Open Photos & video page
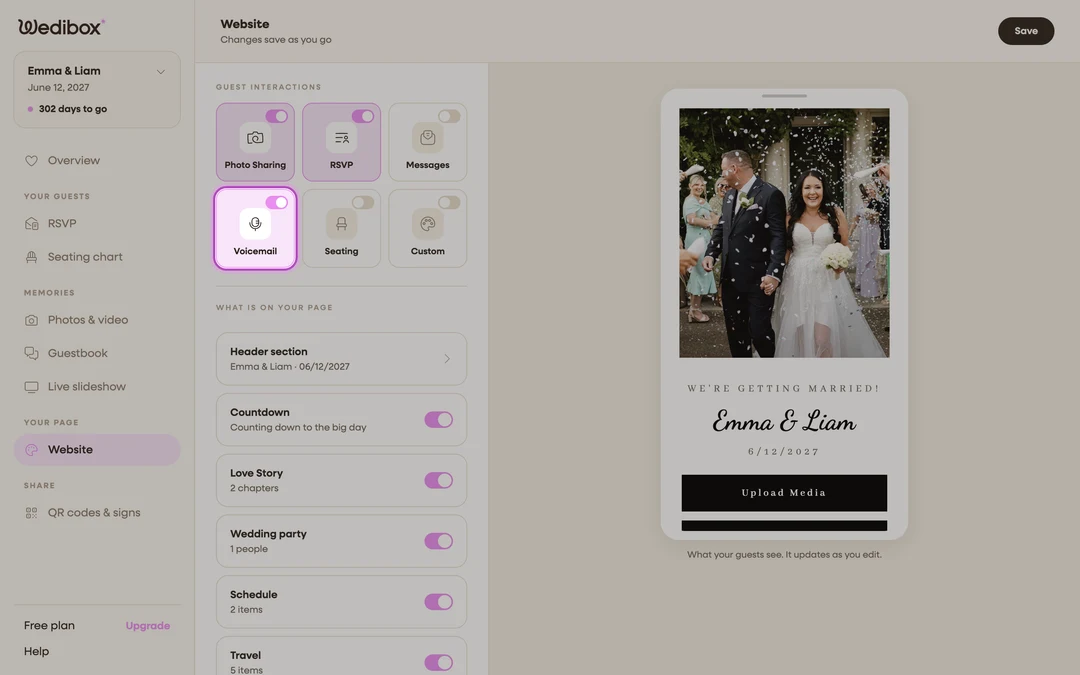Screen dimensions: 1080x675 97,320
